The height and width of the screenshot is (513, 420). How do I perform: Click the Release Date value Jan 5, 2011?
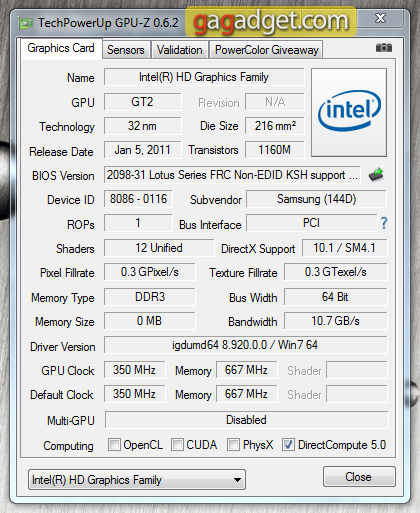[143, 150]
